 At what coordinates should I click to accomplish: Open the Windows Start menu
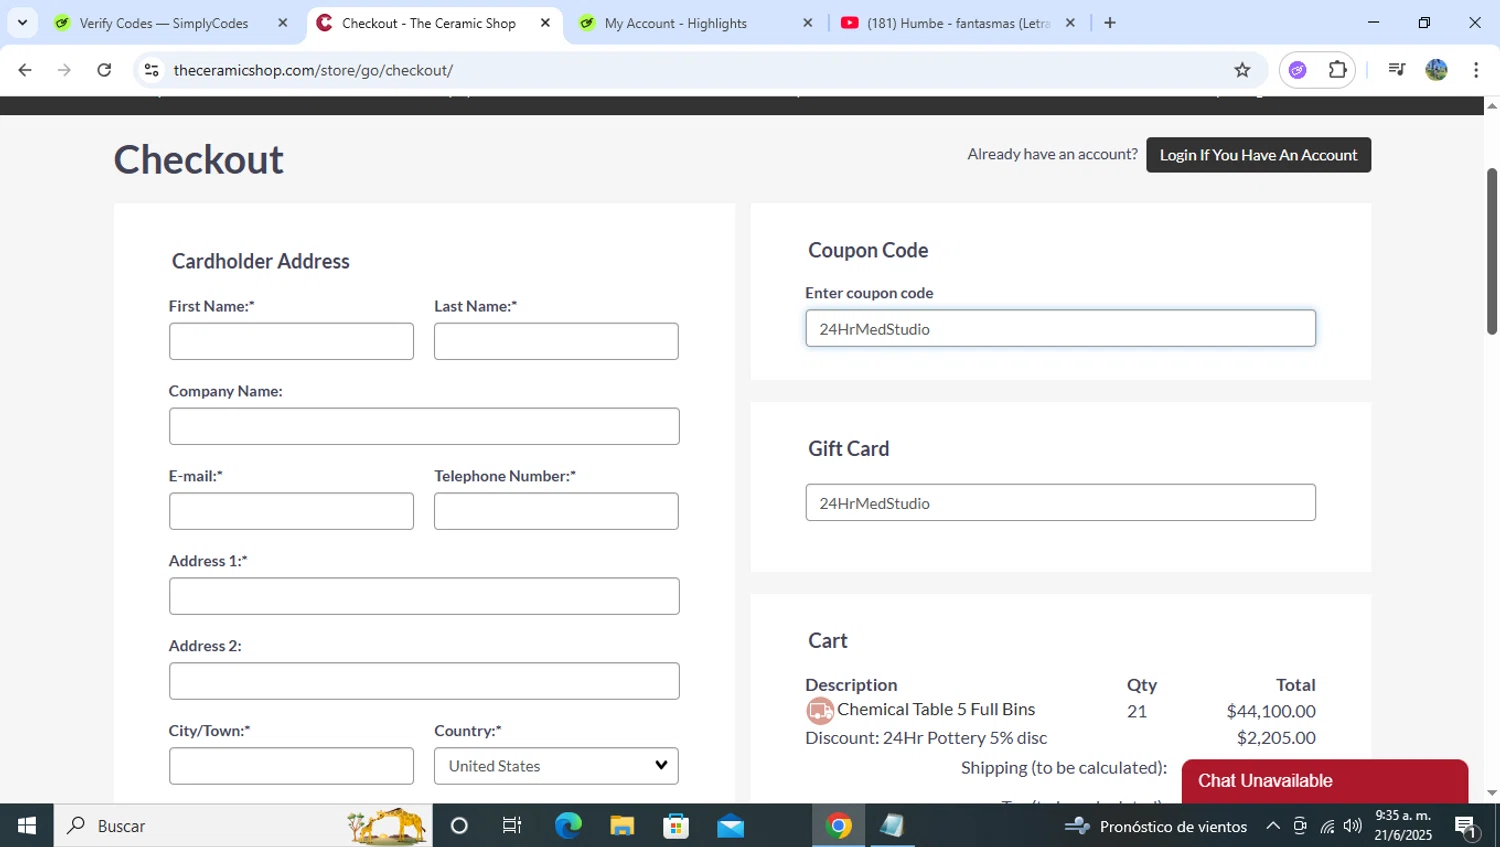click(x=27, y=825)
